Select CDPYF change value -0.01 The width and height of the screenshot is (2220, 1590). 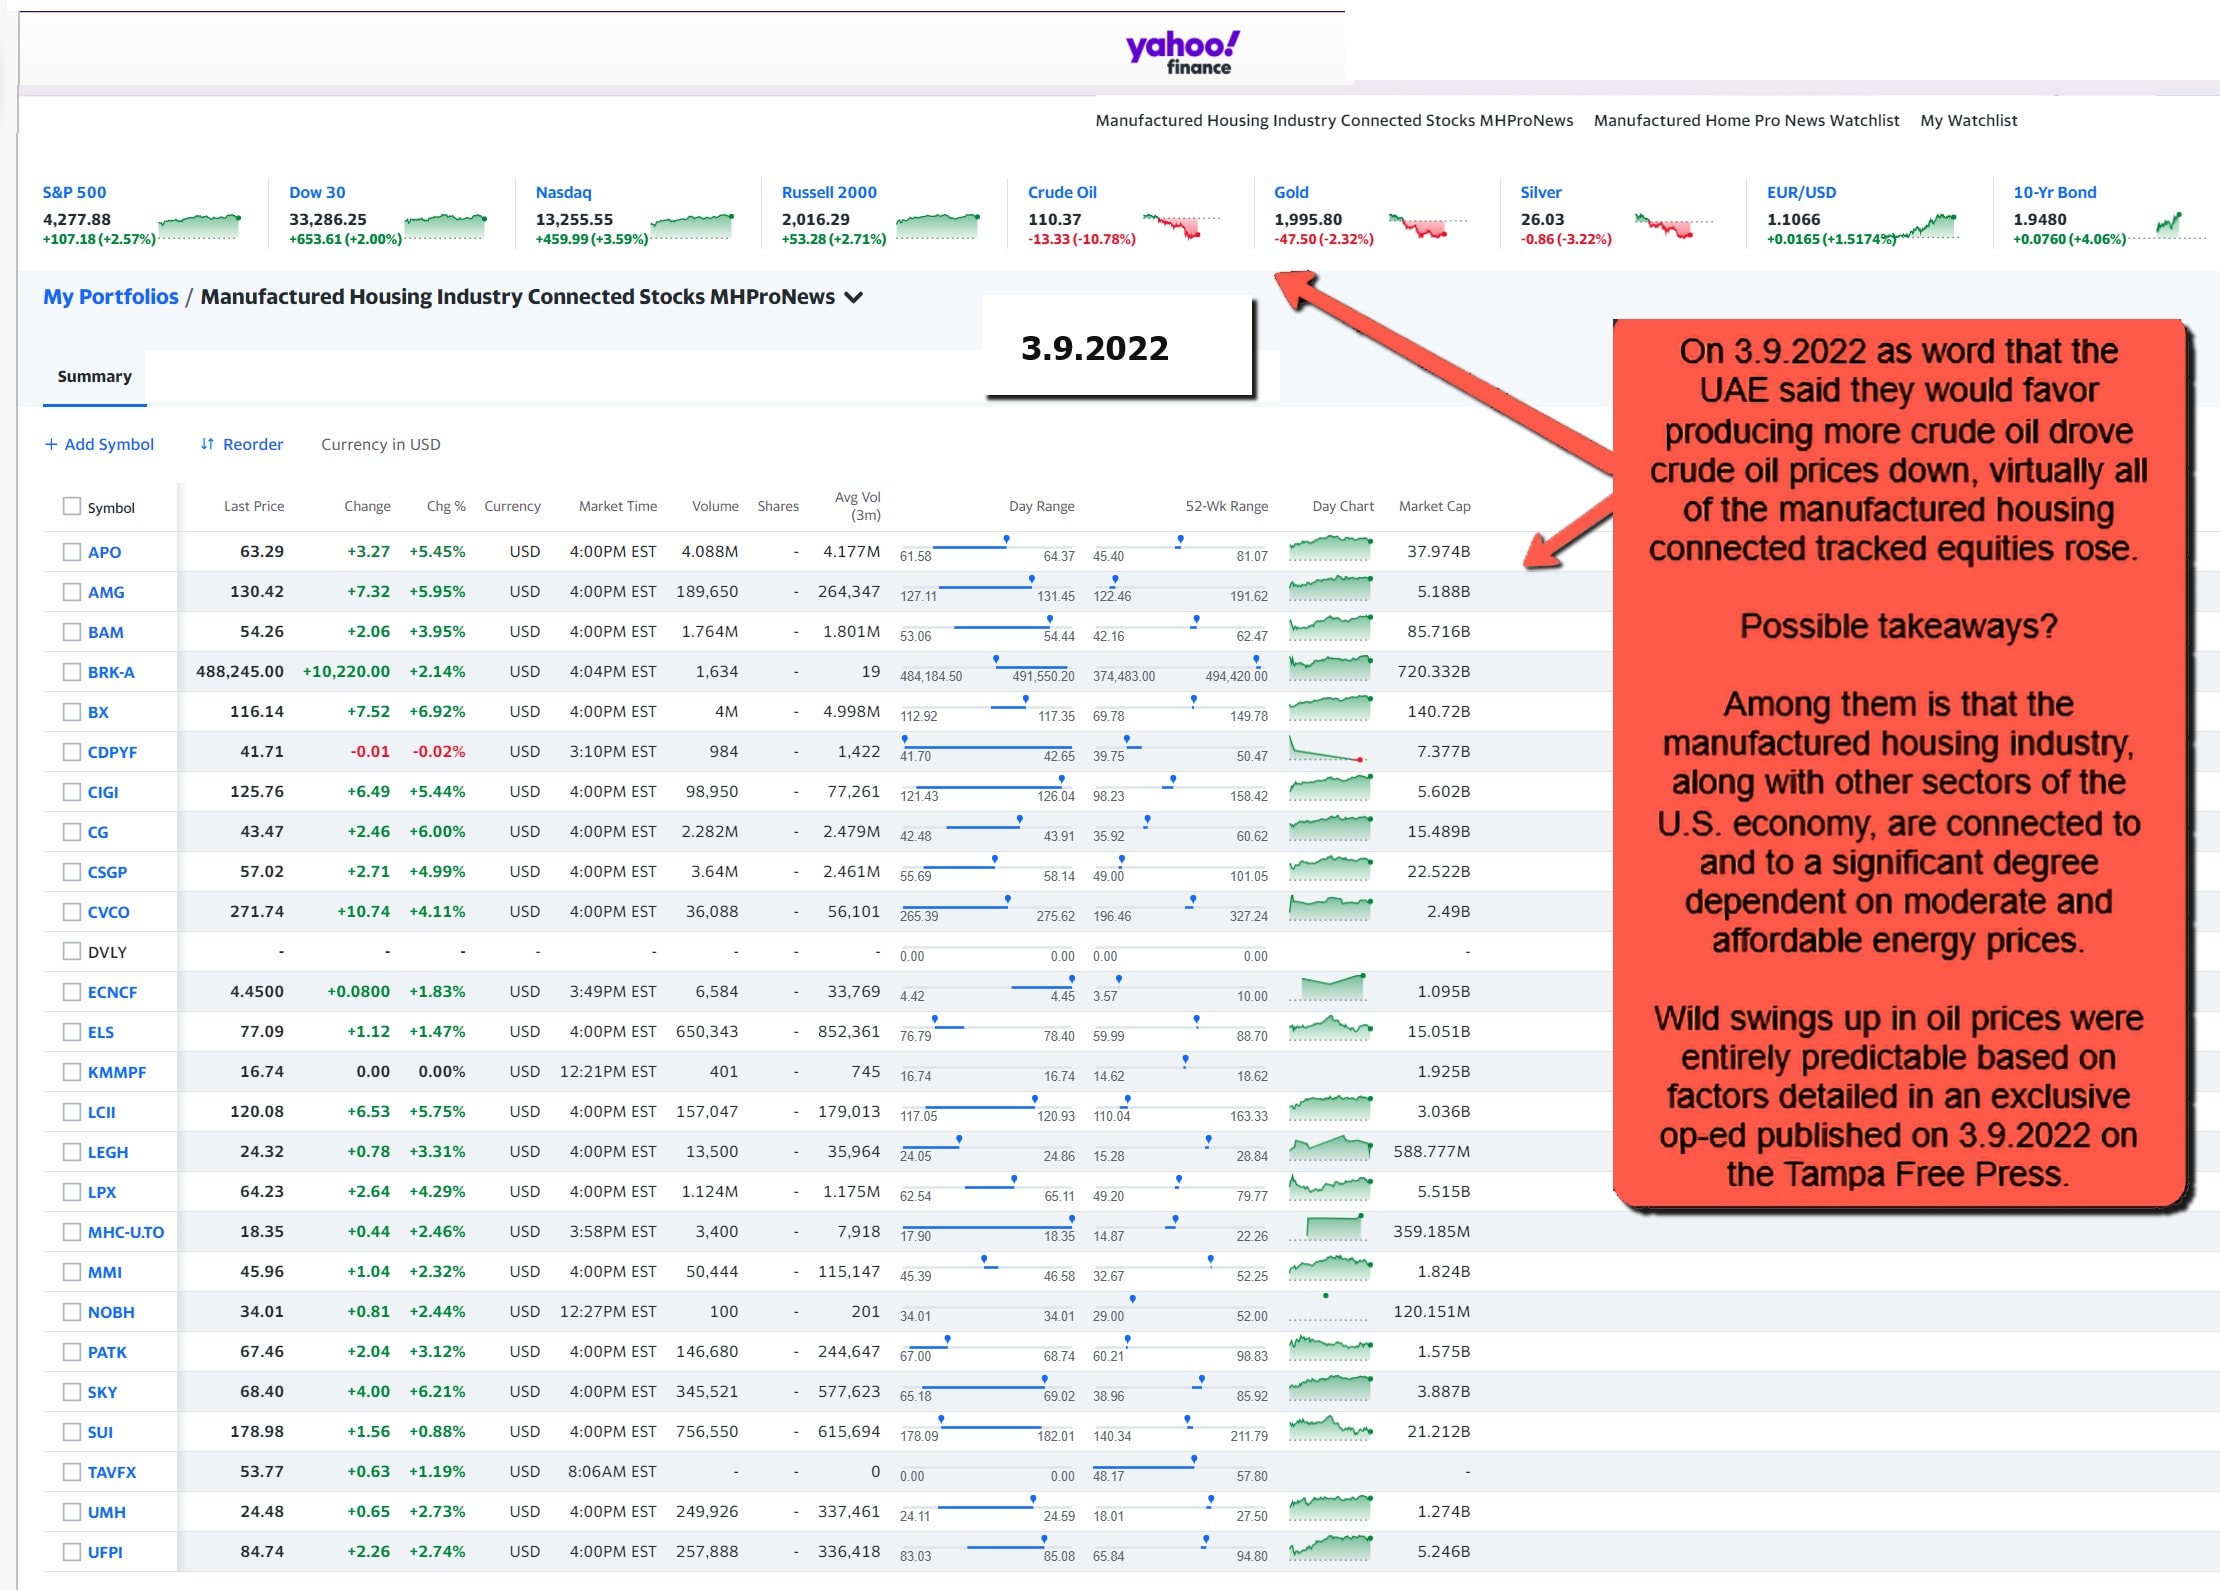point(370,751)
